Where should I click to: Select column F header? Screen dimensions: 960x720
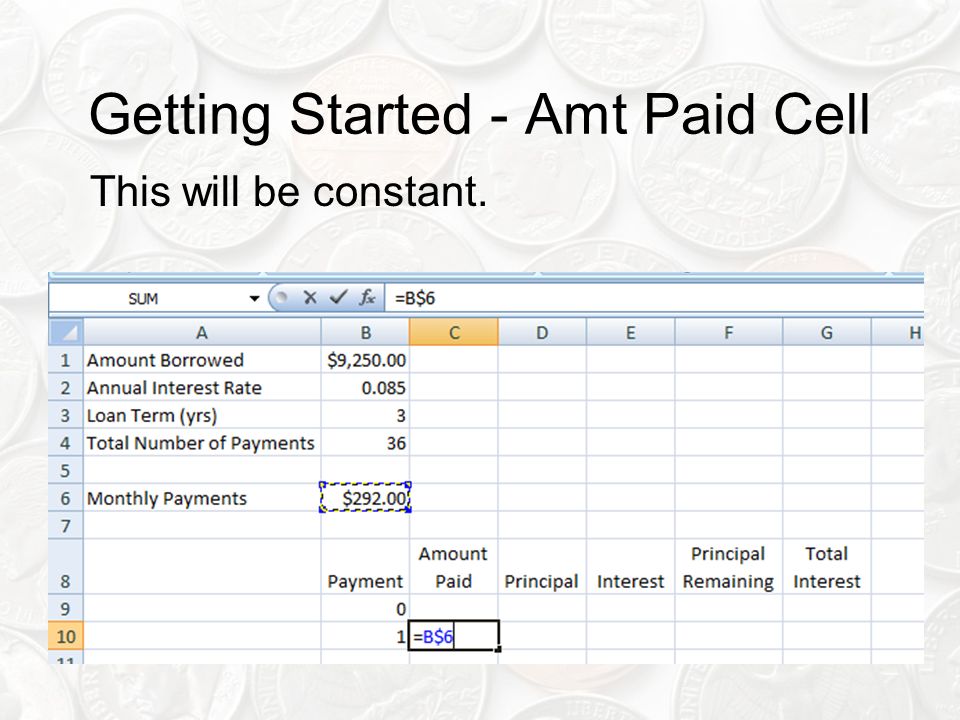click(729, 332)
